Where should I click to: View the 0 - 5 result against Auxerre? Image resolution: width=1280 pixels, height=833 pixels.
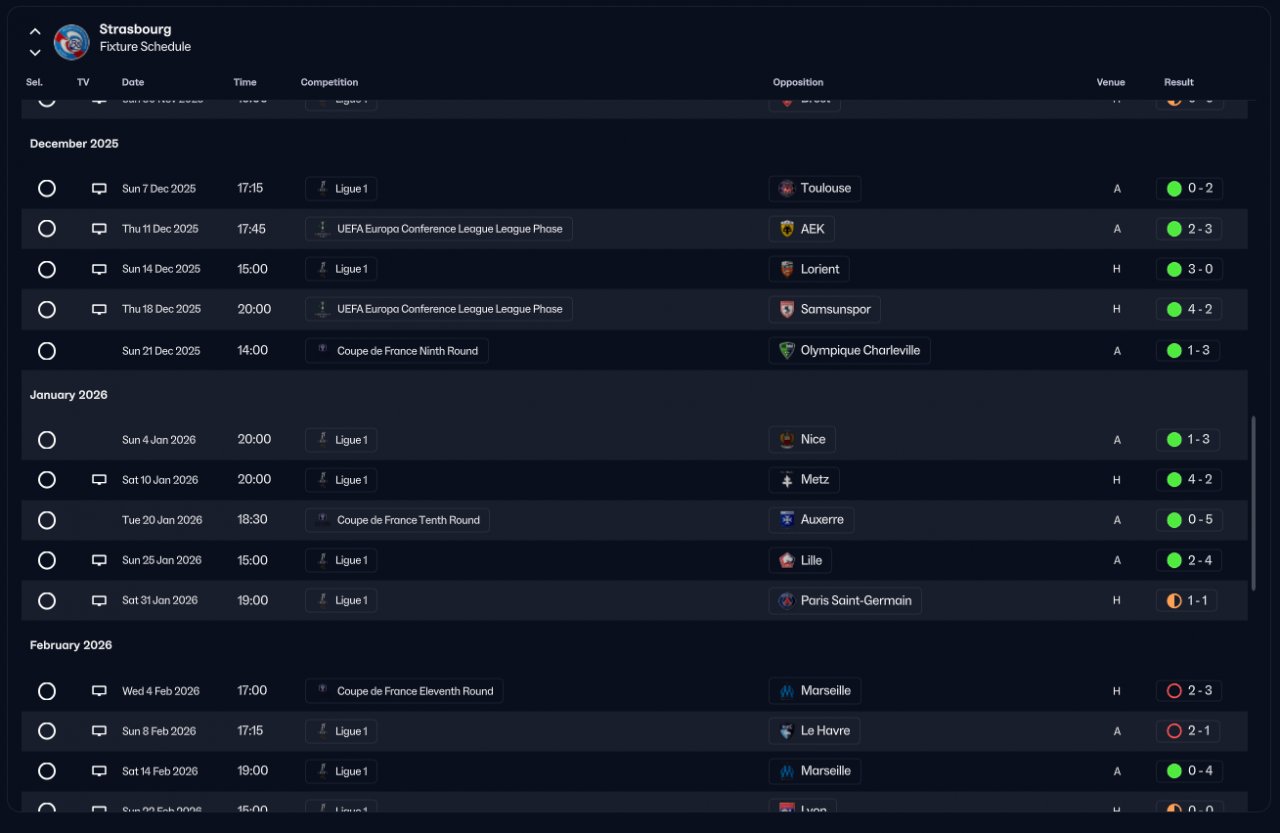1189,520
